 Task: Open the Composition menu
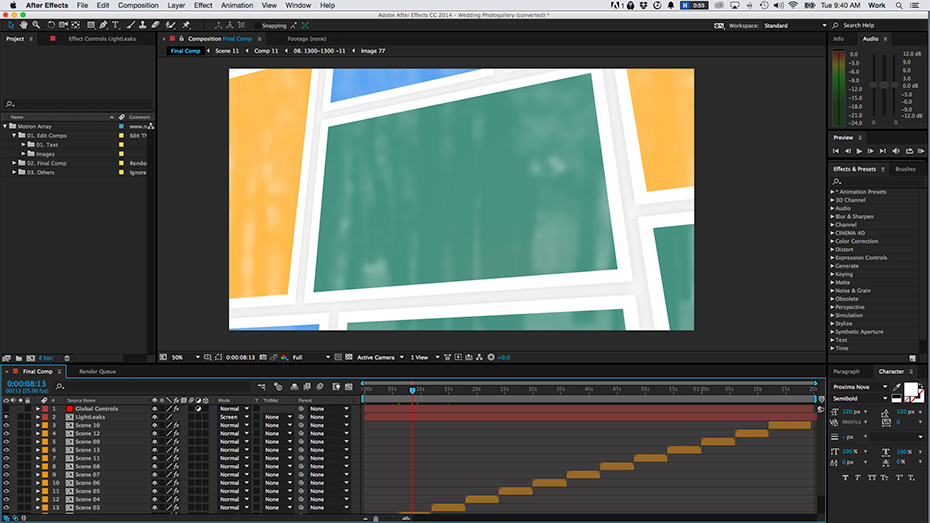click(x=138, y=5)
